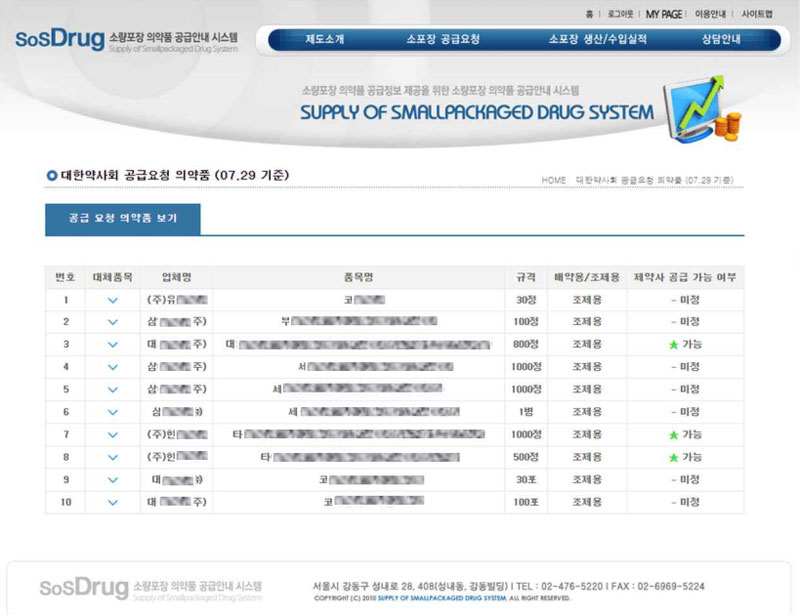Expand the substitute chevron in row 10
Screen dimensions: 800x615
(x=113, y=503)
